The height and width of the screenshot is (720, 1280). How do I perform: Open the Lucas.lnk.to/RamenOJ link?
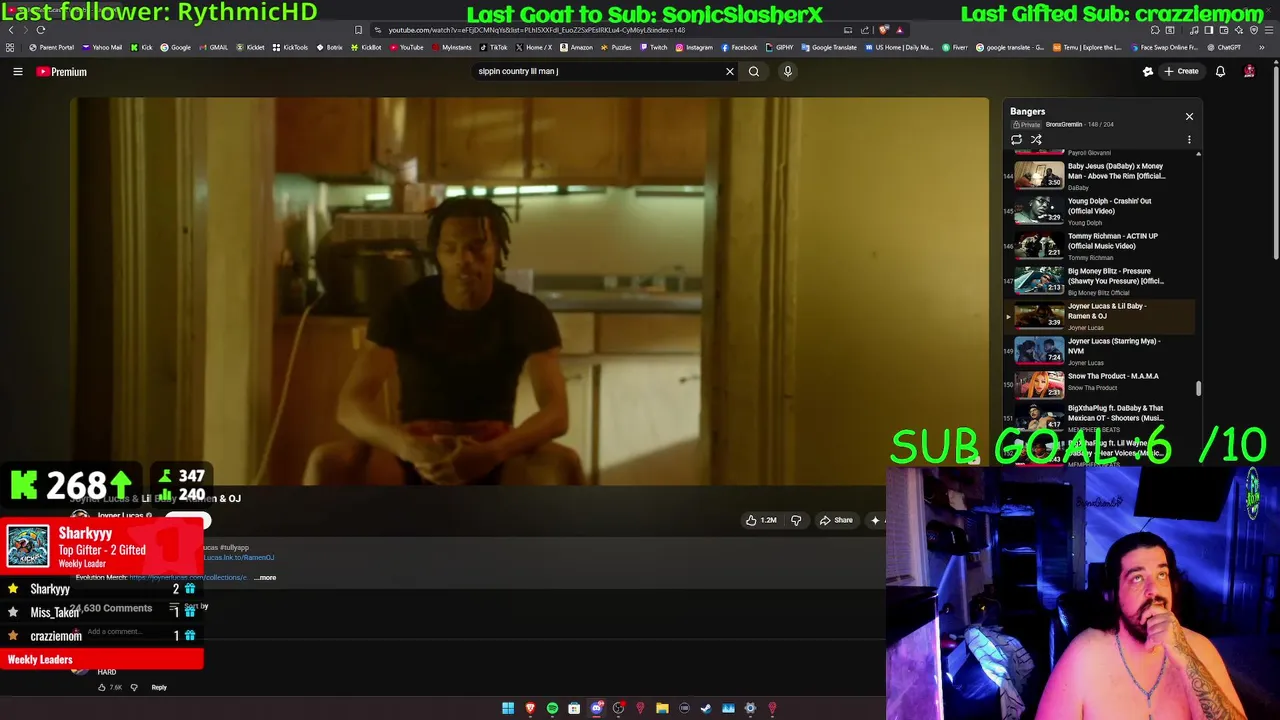[239, 557]
